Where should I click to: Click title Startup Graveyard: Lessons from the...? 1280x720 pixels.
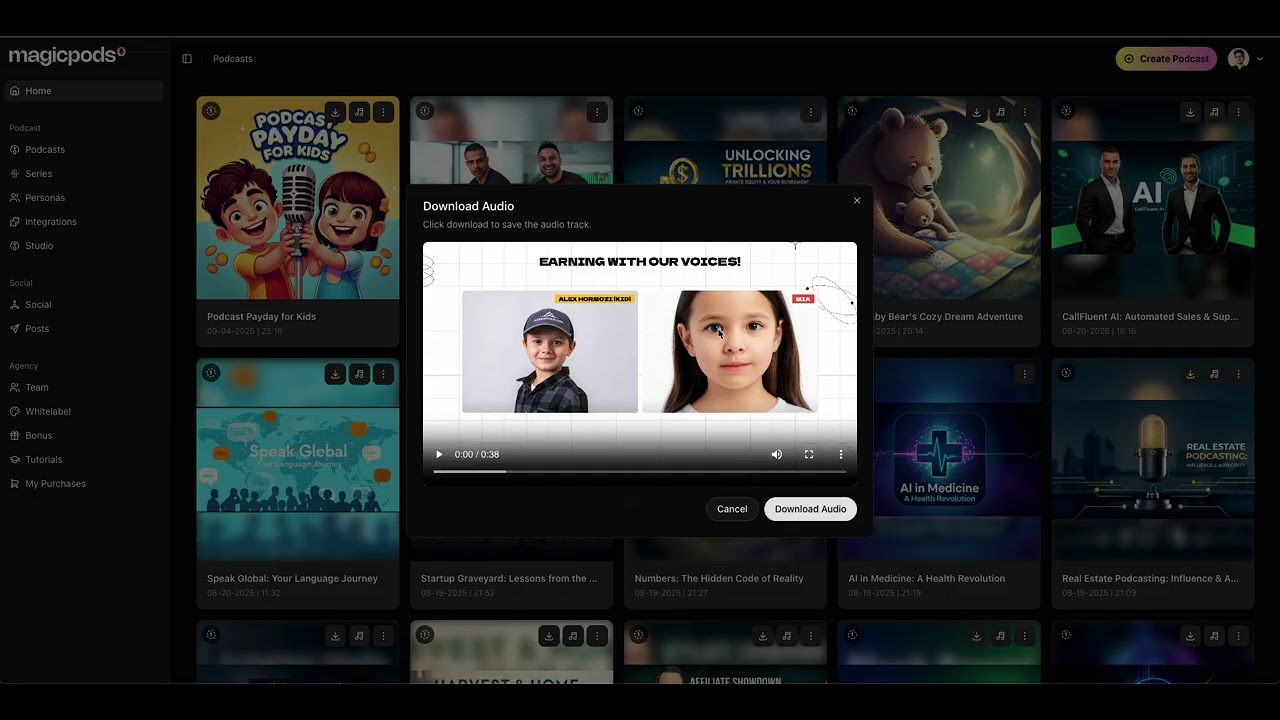tap(509, 579)
